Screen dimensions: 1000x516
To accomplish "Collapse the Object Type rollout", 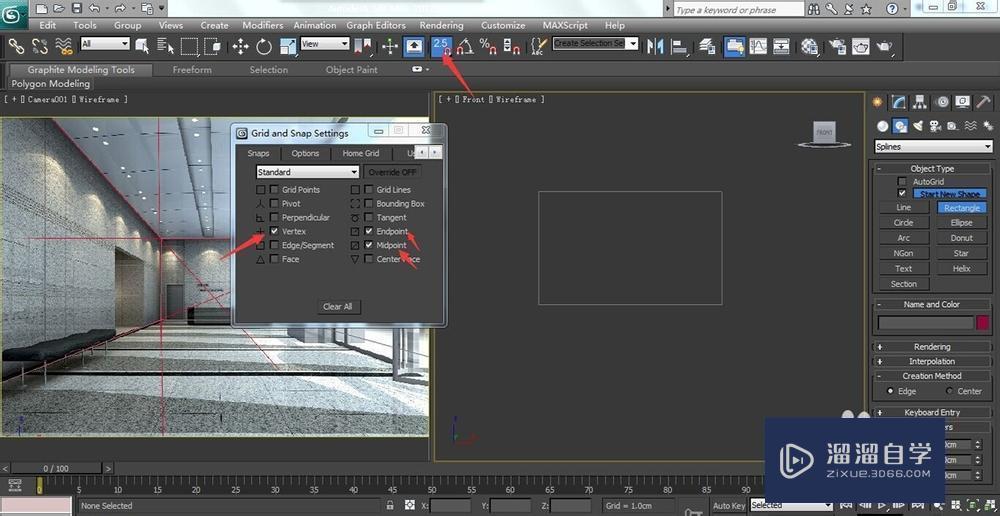I will 932,168.
